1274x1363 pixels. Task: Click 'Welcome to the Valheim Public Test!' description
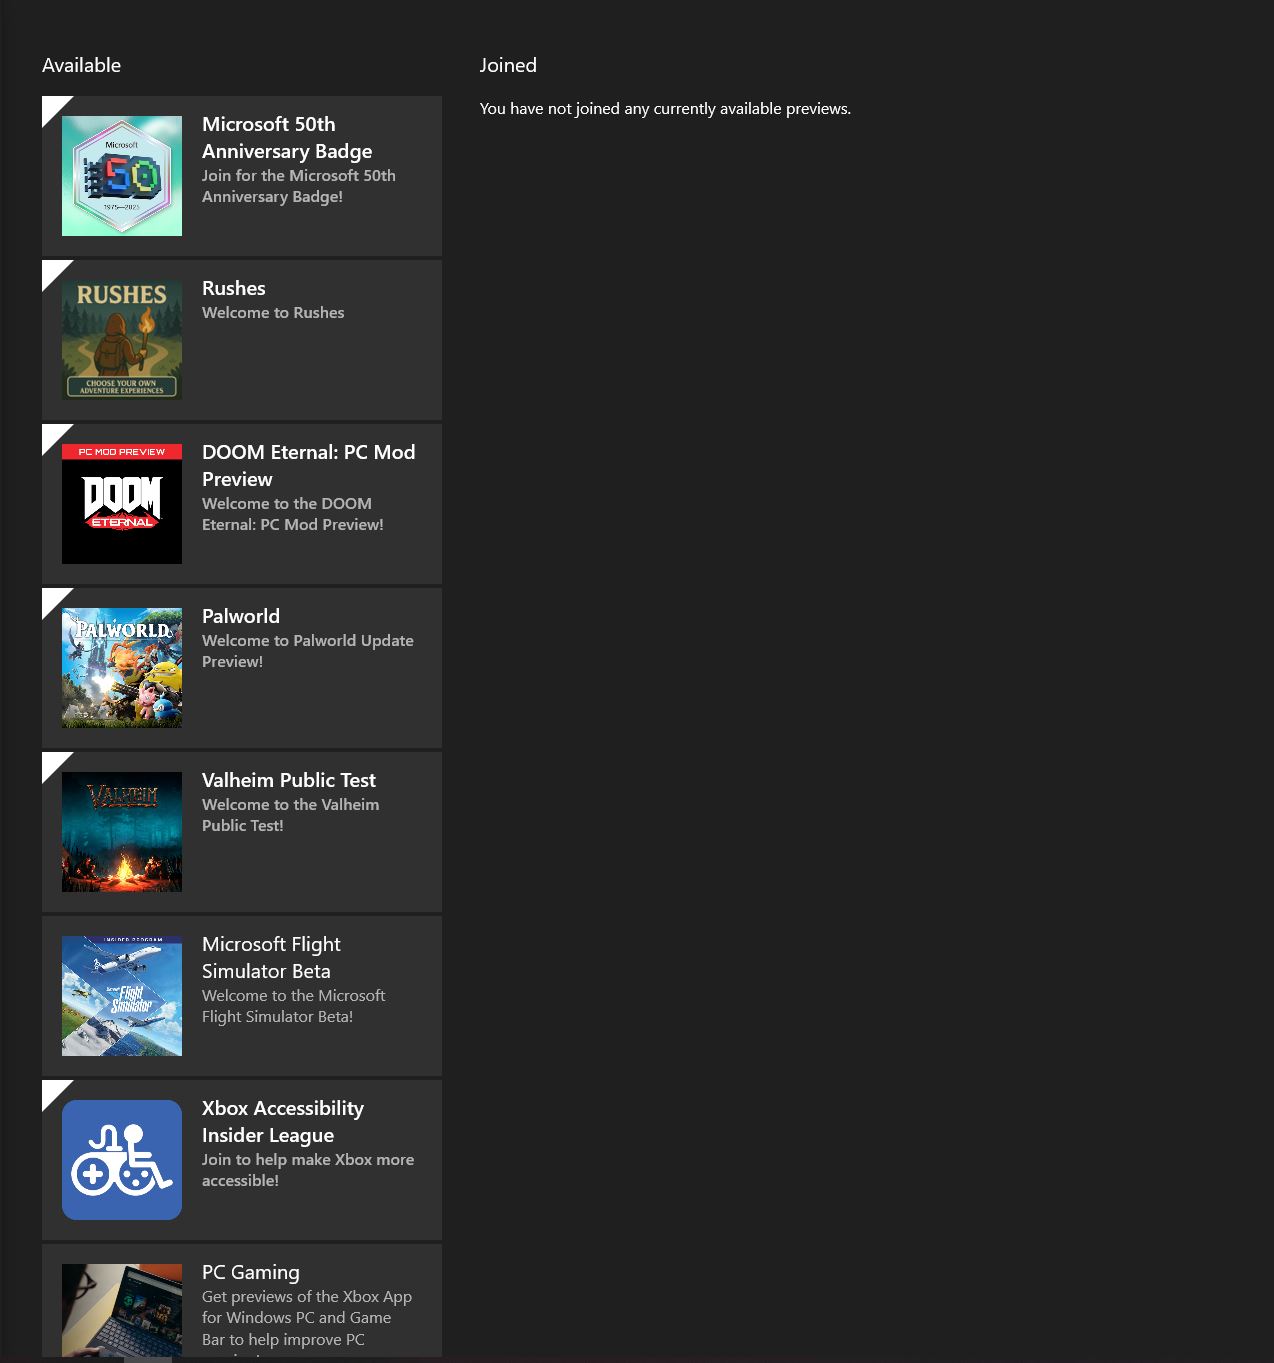(290, 815)
